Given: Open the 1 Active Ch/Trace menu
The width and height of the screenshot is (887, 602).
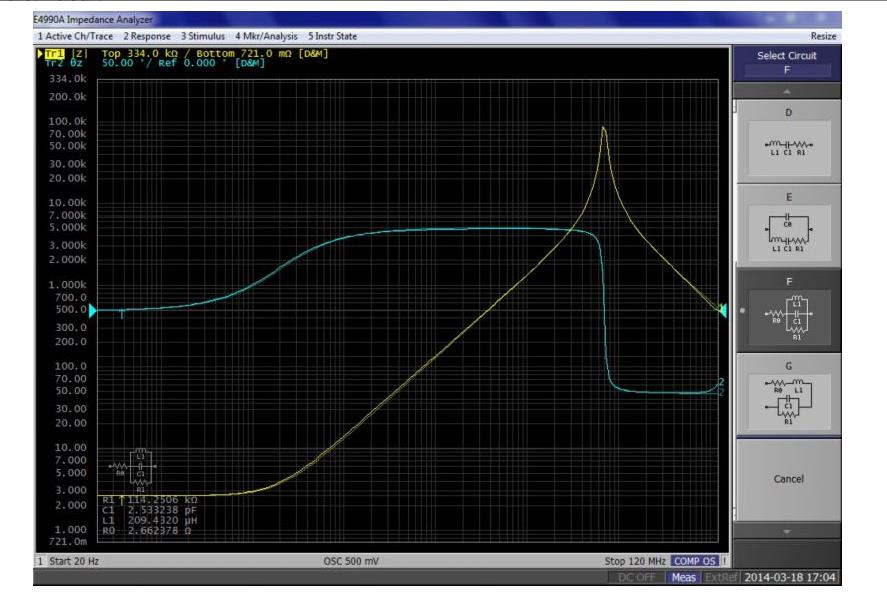Looking at the screenshot, I should (75, 36).
